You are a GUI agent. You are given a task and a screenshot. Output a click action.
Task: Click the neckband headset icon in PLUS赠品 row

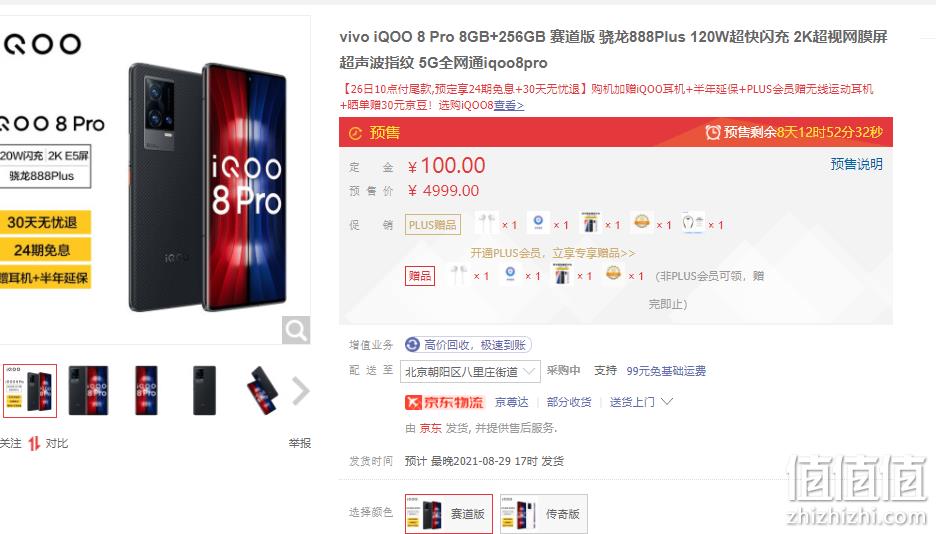pyautogui.click(x=693, y=223)
